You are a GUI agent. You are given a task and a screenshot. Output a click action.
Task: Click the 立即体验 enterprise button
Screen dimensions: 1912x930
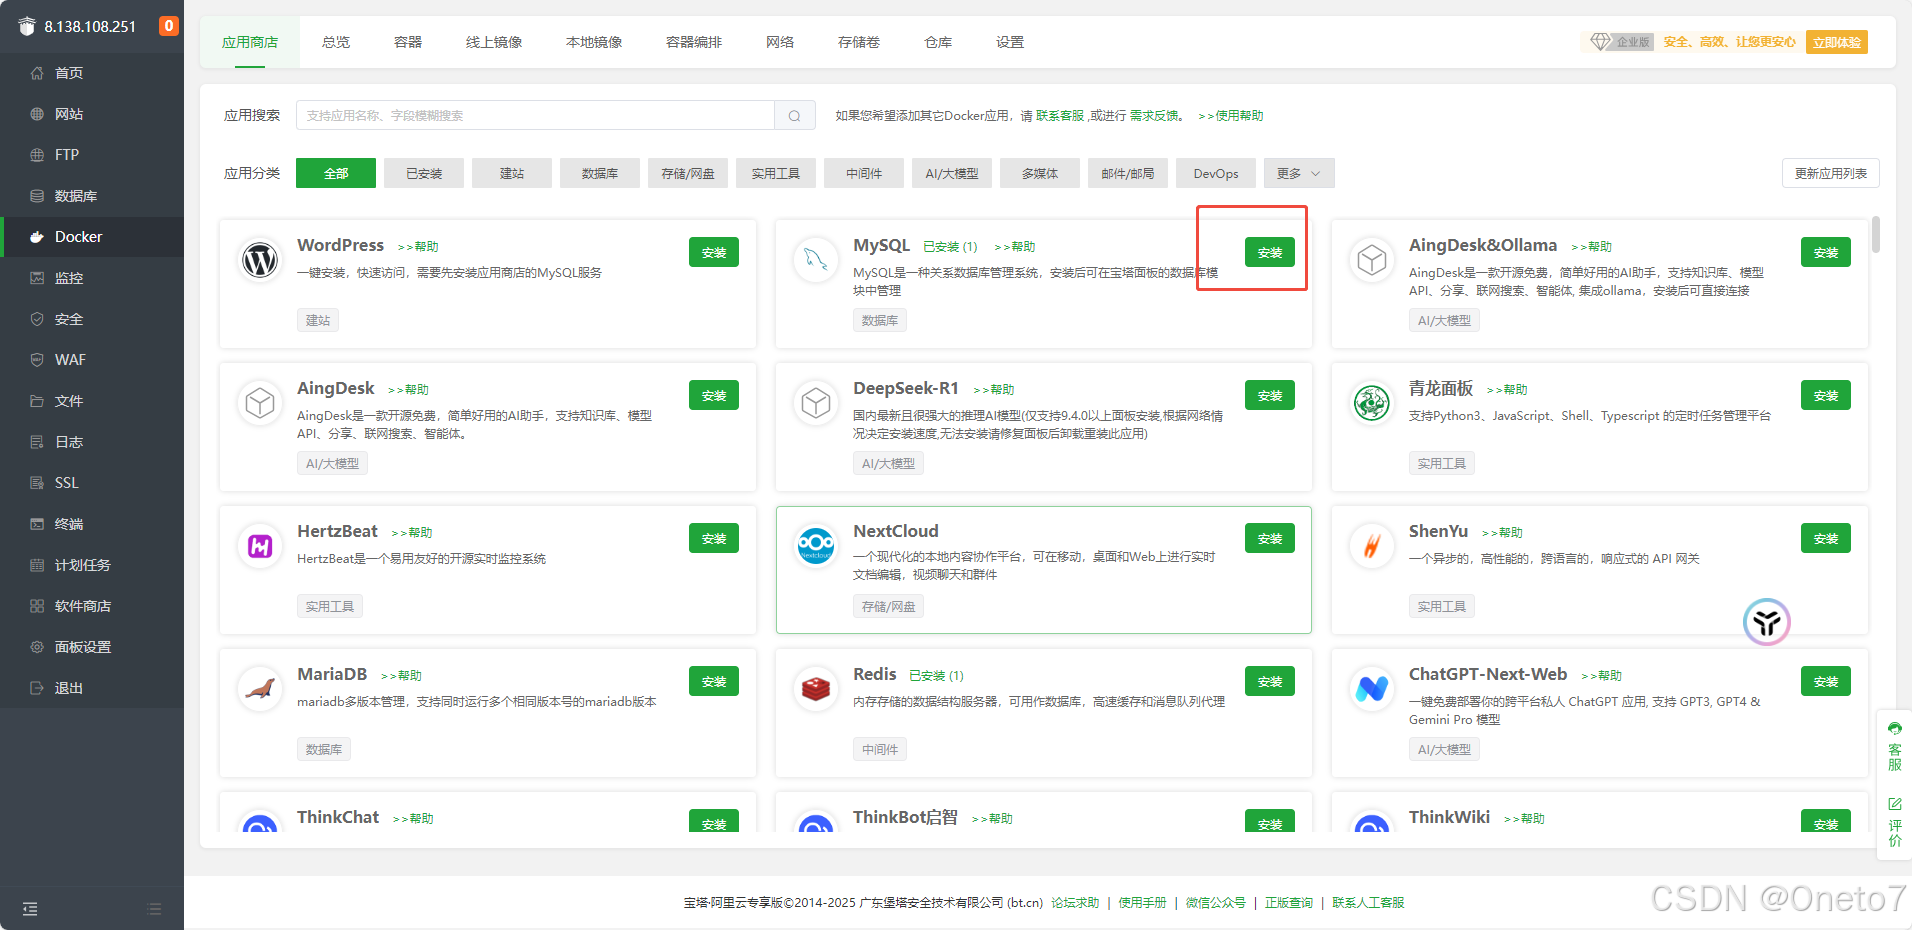[1837, 42]
